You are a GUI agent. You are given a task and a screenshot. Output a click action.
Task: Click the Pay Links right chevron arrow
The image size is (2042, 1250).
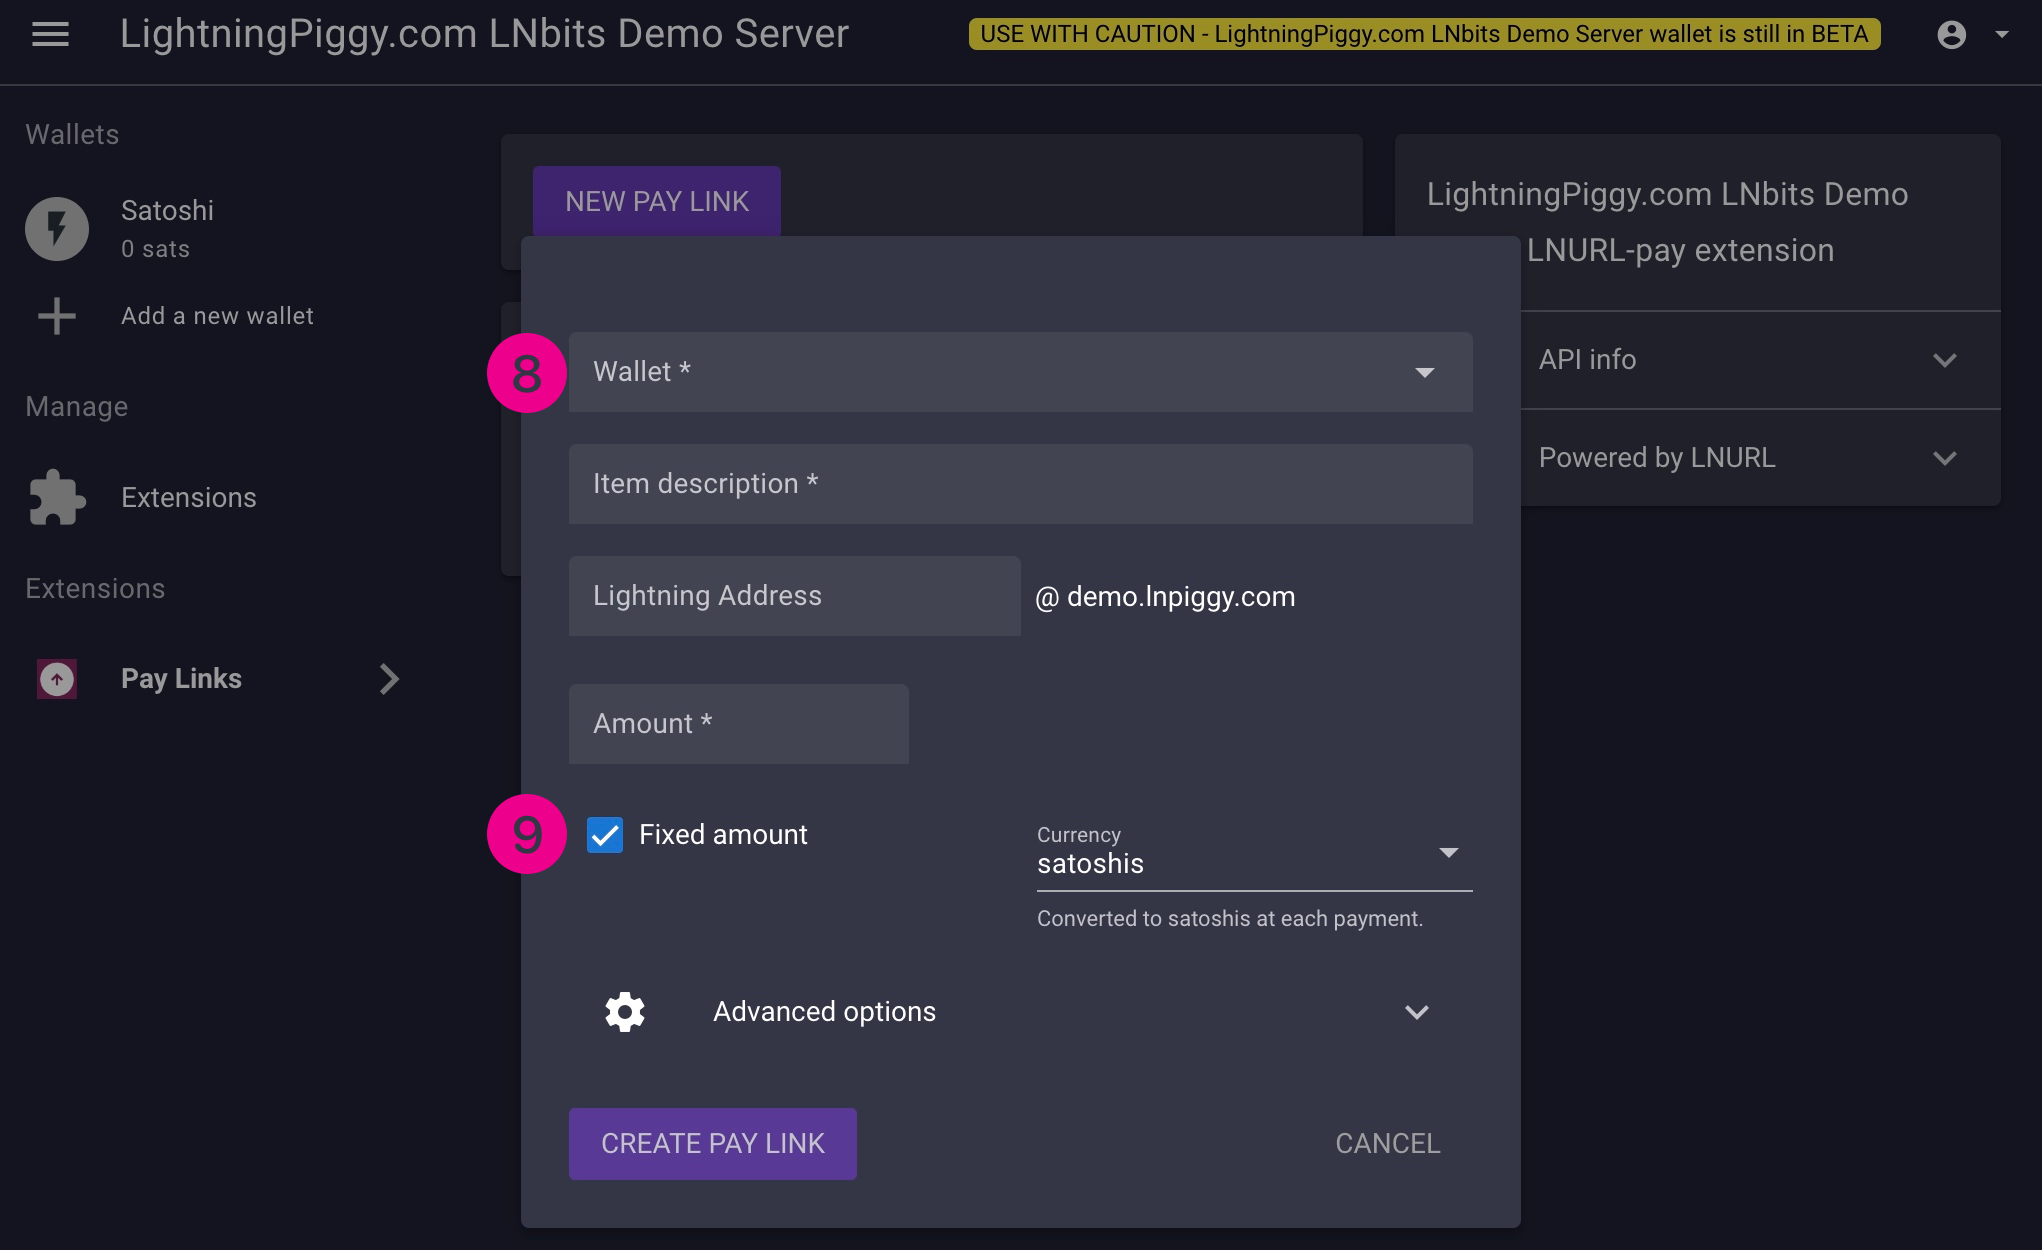click(389, 679)
